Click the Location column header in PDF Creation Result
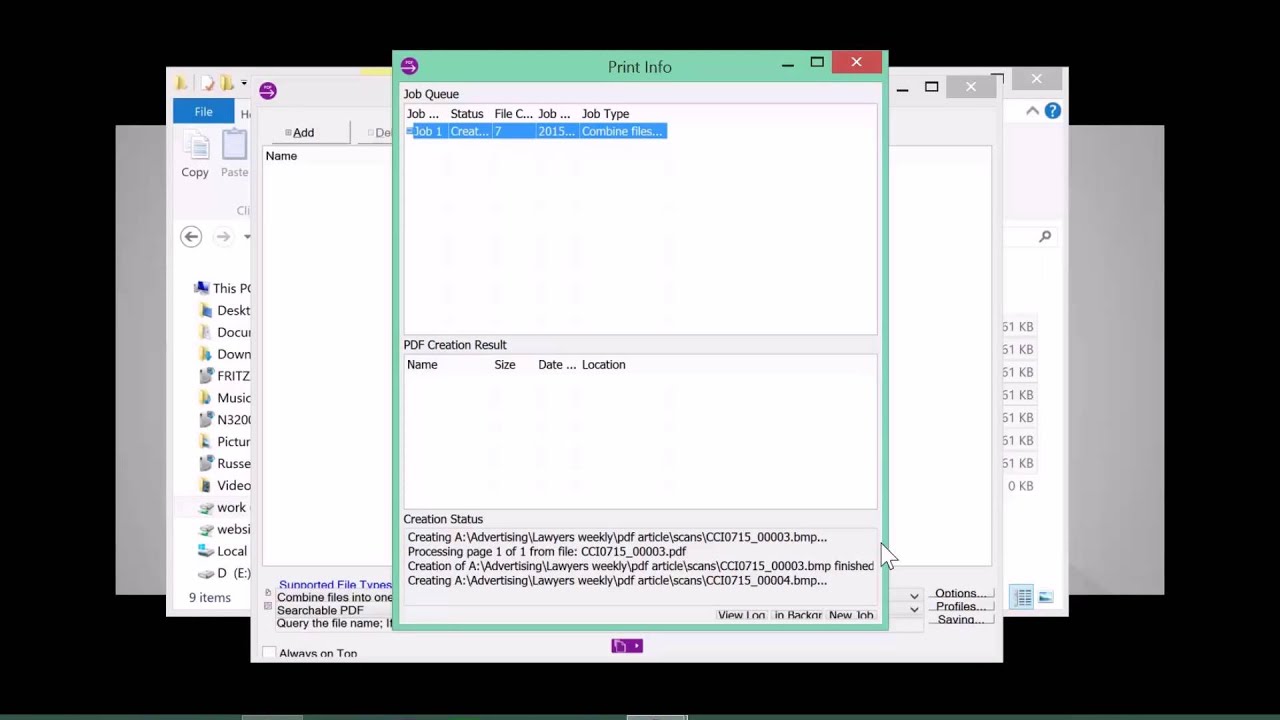The width and height of the screenshot is (1280, 720). [x=604, y=365]
